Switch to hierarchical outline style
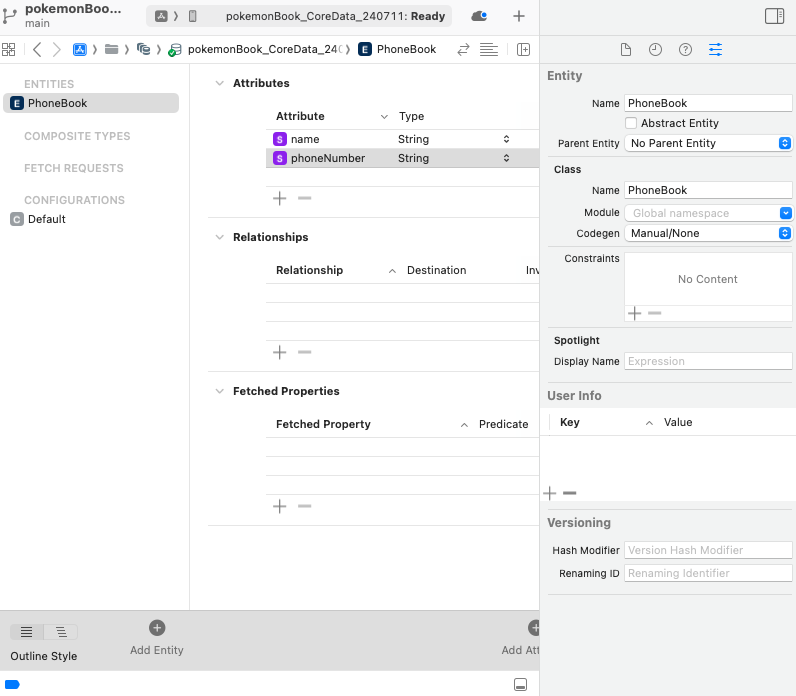796x696 pixels. point(61,632)
